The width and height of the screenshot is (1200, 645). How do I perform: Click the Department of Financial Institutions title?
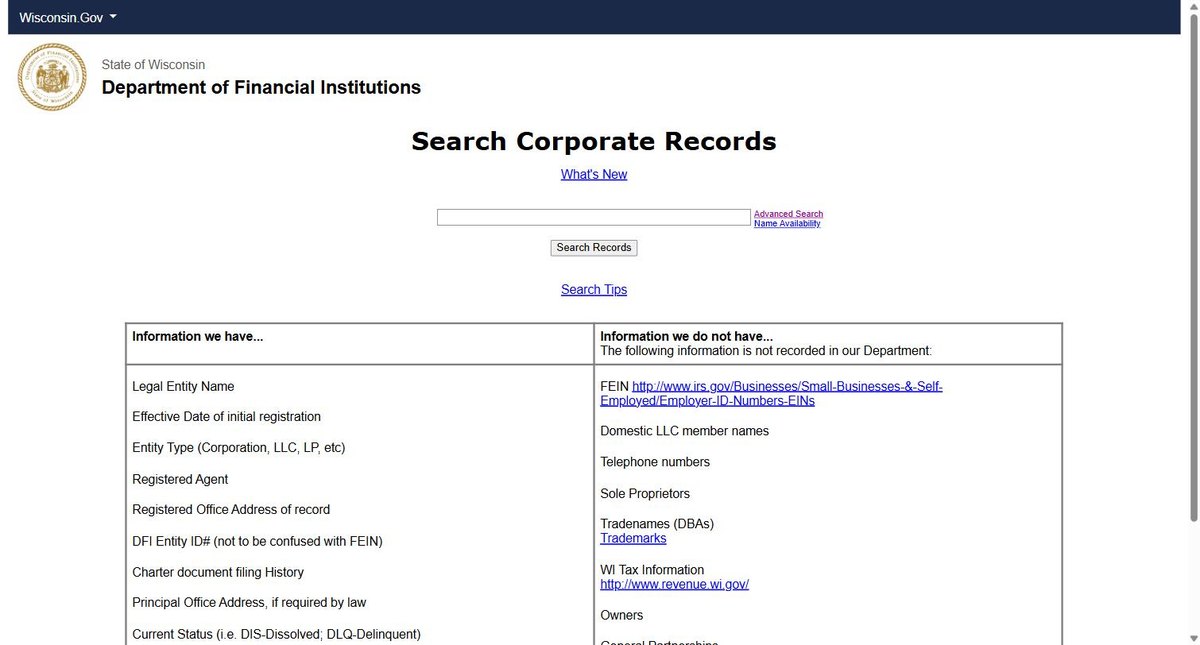[x=261, y=88]
